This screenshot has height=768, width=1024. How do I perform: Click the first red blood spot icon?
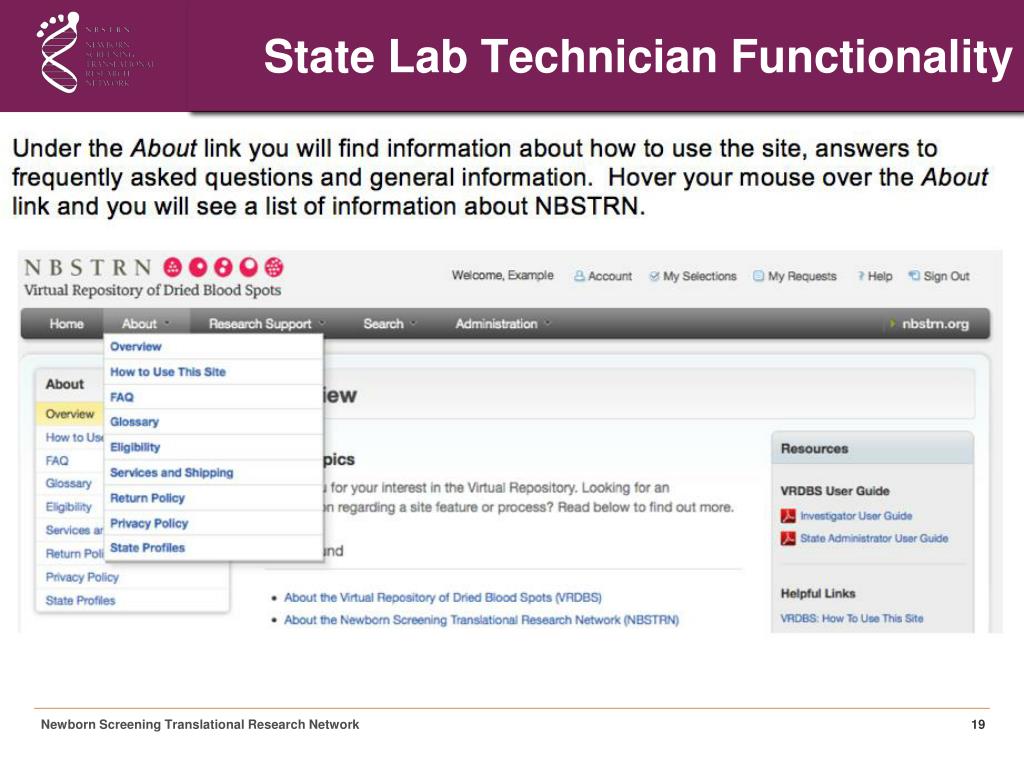click(x=172, y=267)
